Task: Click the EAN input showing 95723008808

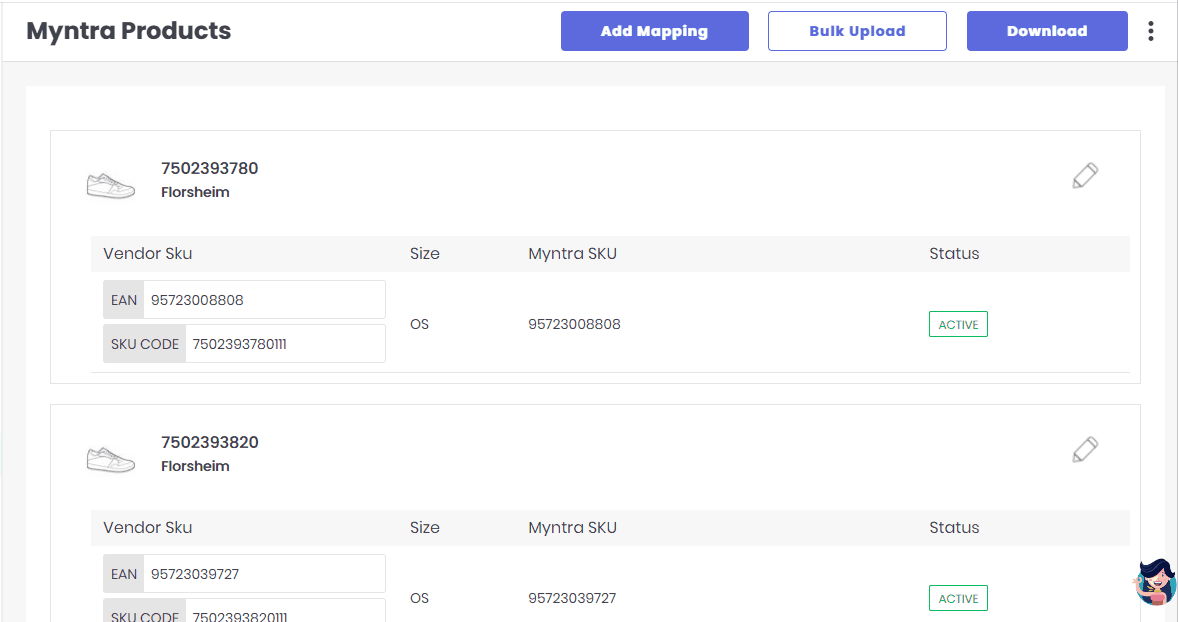Action: [265, 299]
